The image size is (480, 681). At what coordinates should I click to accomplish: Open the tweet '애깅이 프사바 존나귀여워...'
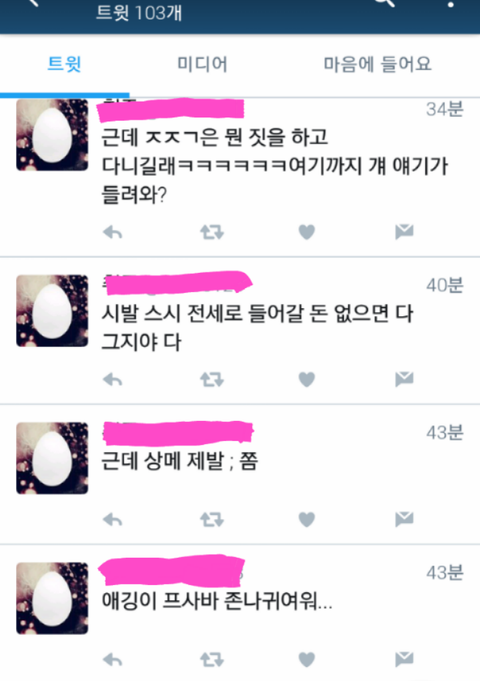tap(217, 602)
